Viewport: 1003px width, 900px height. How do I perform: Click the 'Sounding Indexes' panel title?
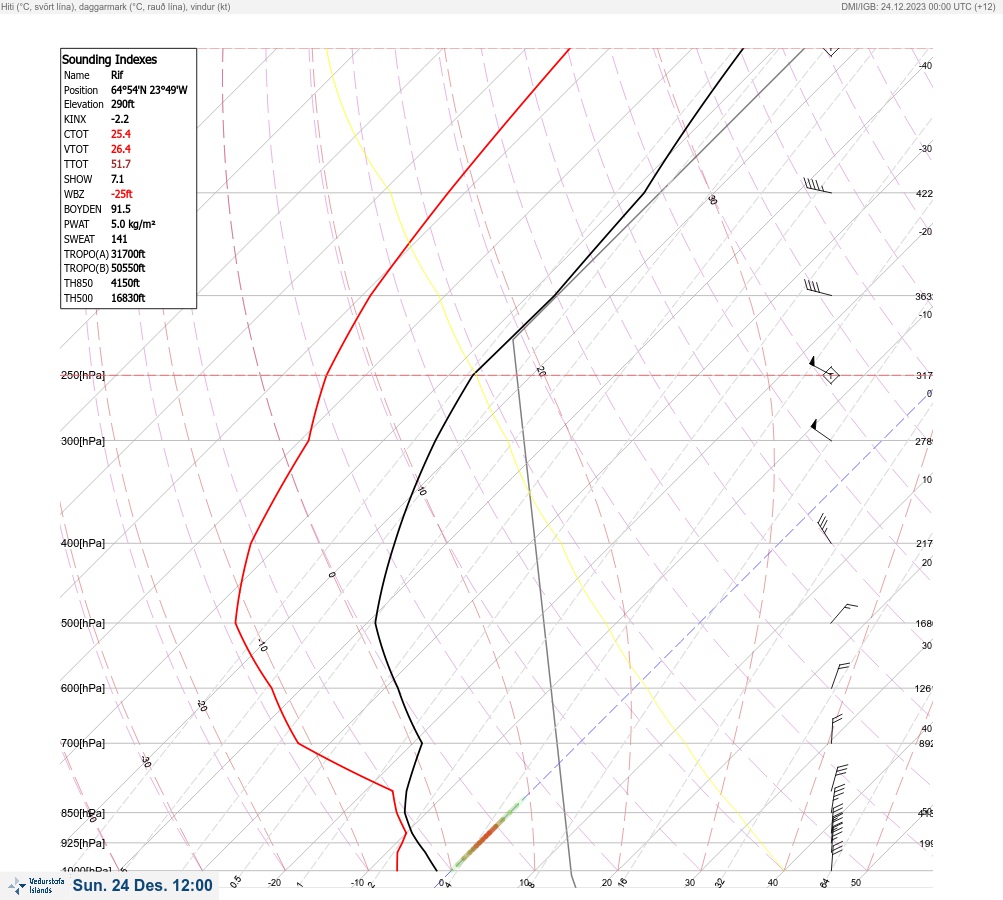click(109, 59)
